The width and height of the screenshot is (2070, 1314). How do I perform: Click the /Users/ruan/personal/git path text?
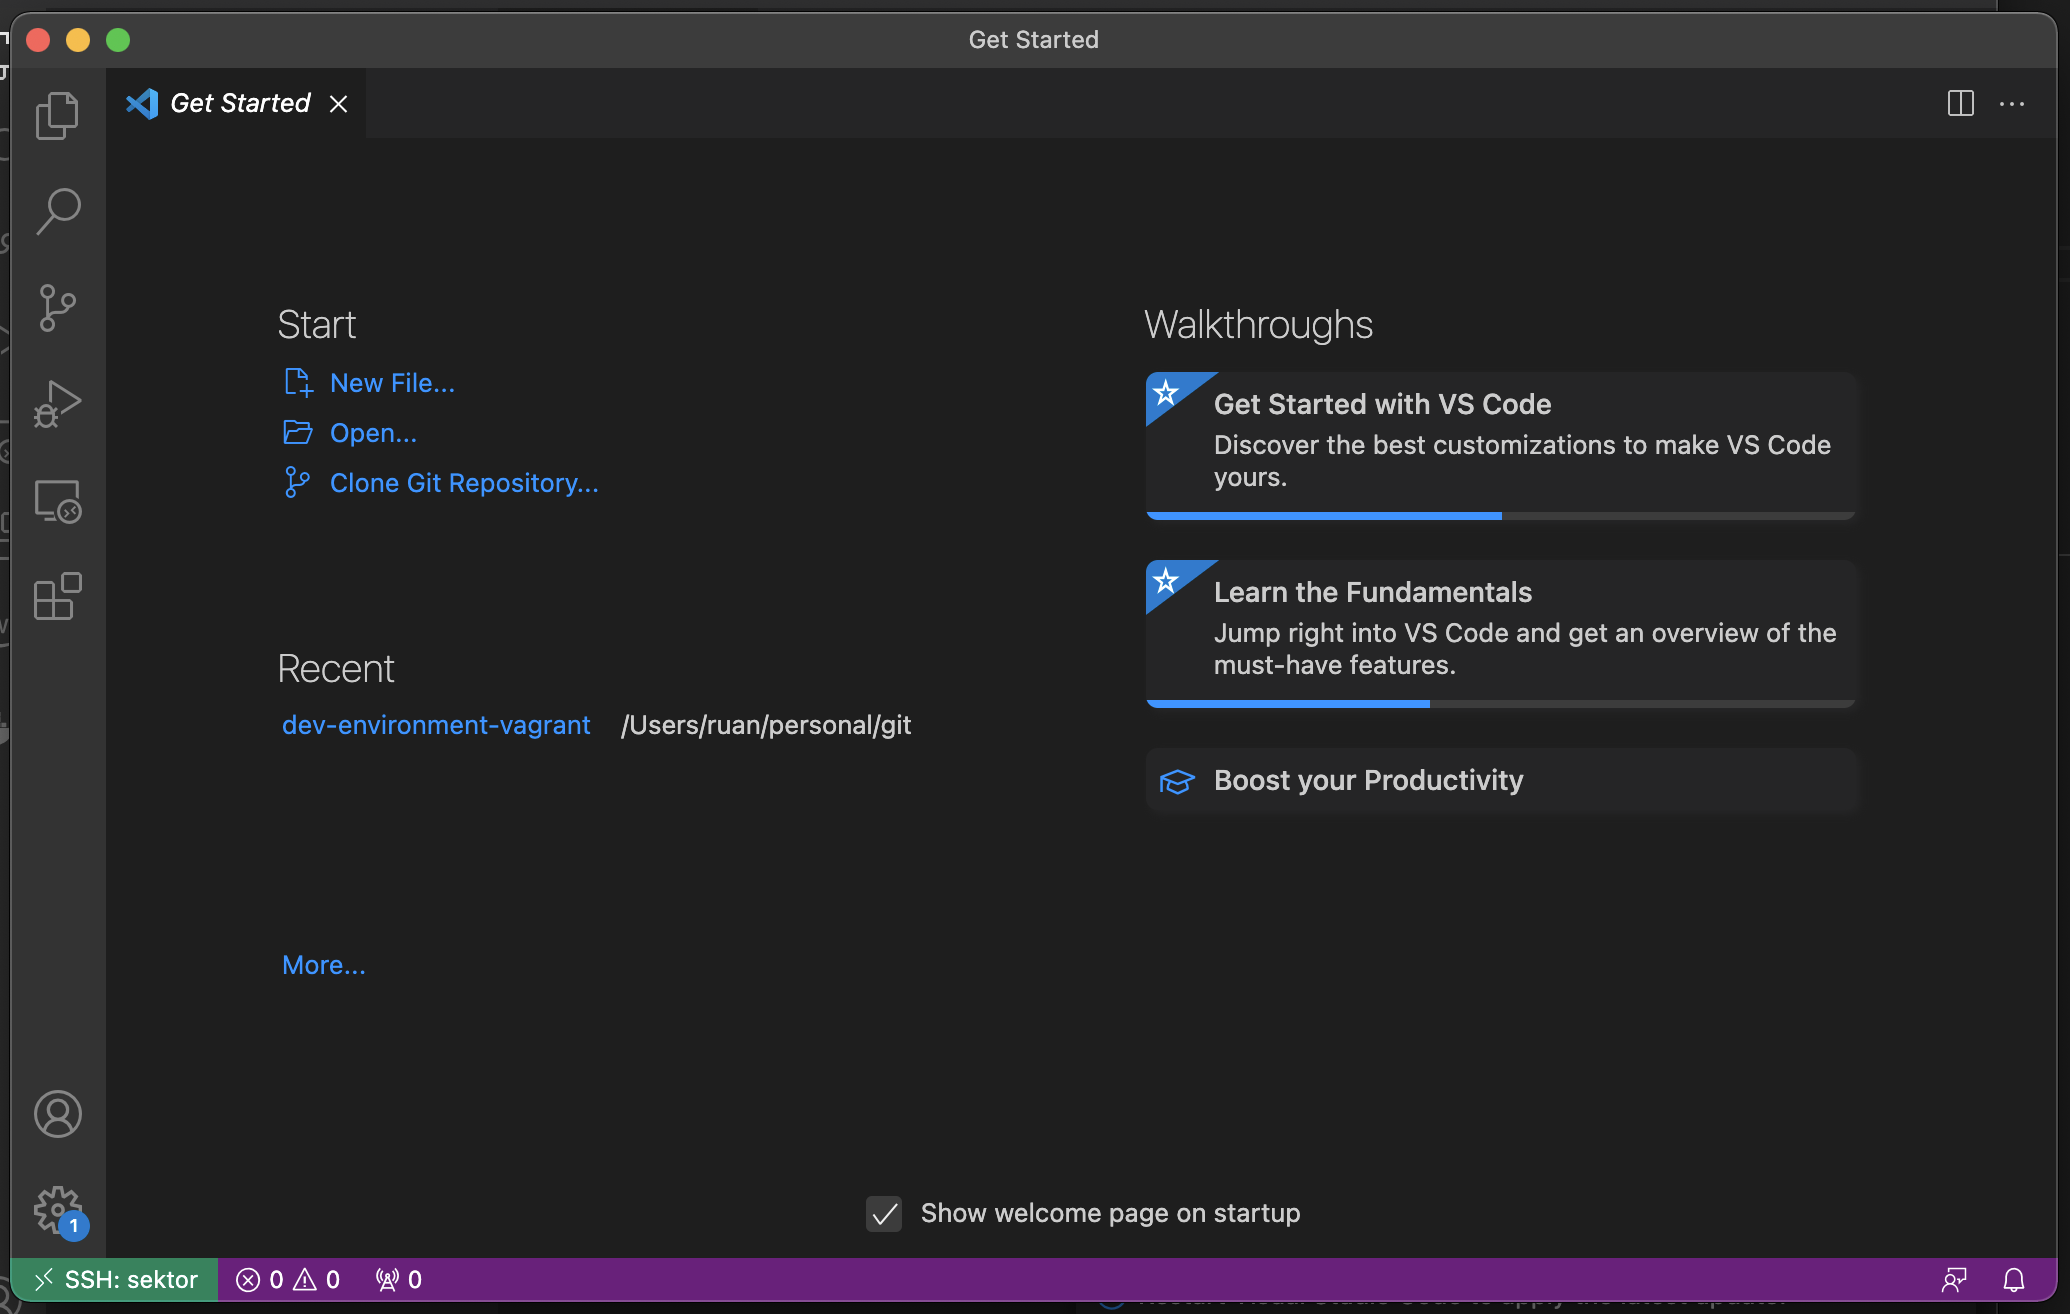point(766,725)
